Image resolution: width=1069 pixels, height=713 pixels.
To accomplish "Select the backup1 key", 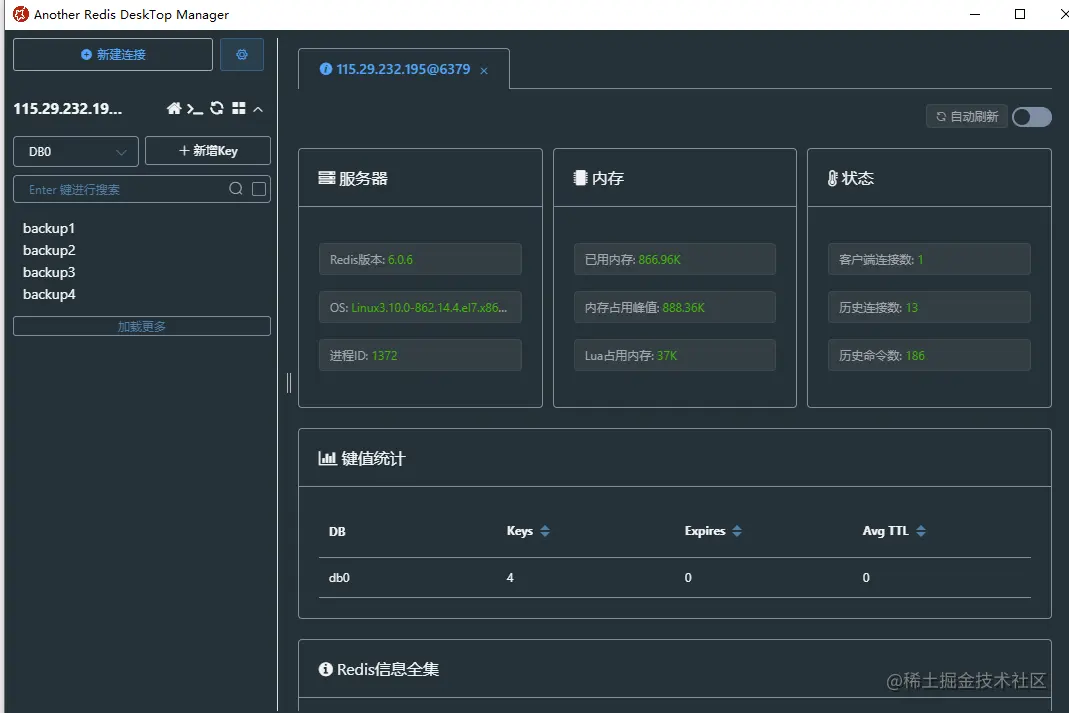I will coord(49,228).
